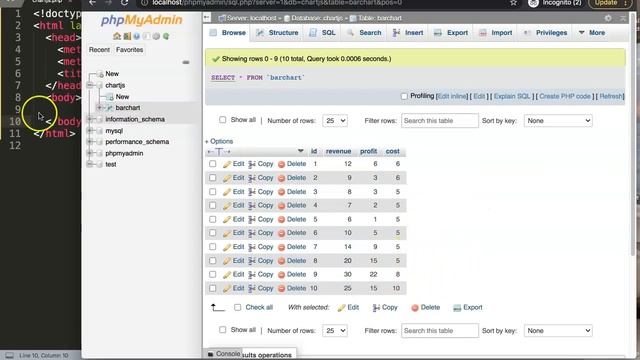
Task: Click With selected Delete icon
Action: (x=415, y=308)
